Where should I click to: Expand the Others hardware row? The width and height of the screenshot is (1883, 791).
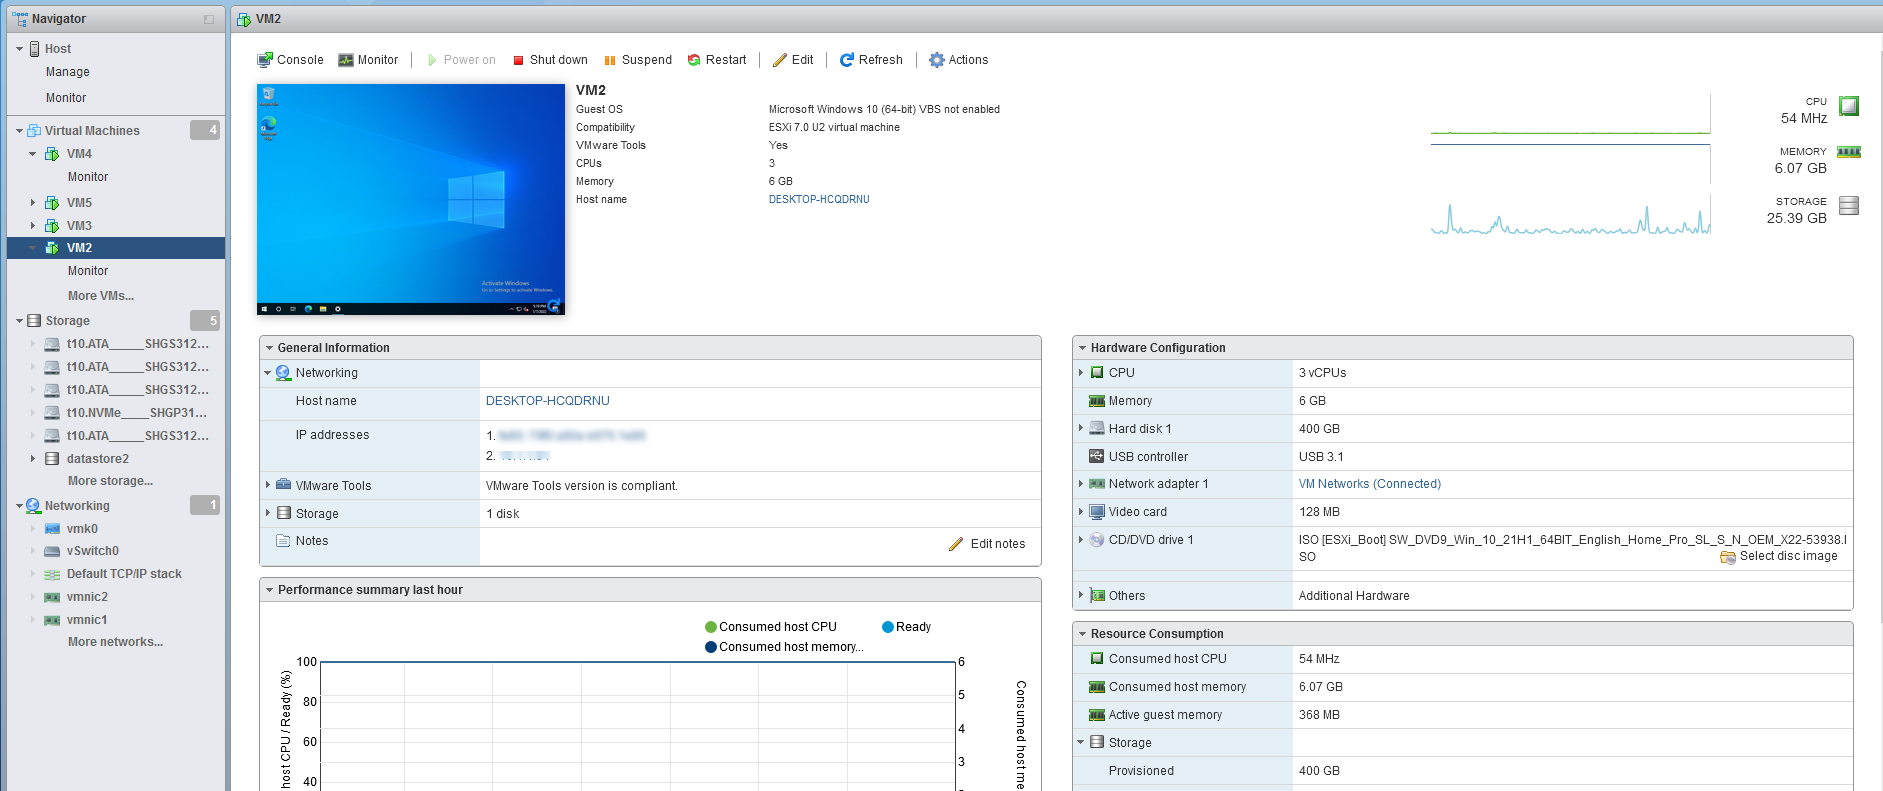pos(1081,595)
